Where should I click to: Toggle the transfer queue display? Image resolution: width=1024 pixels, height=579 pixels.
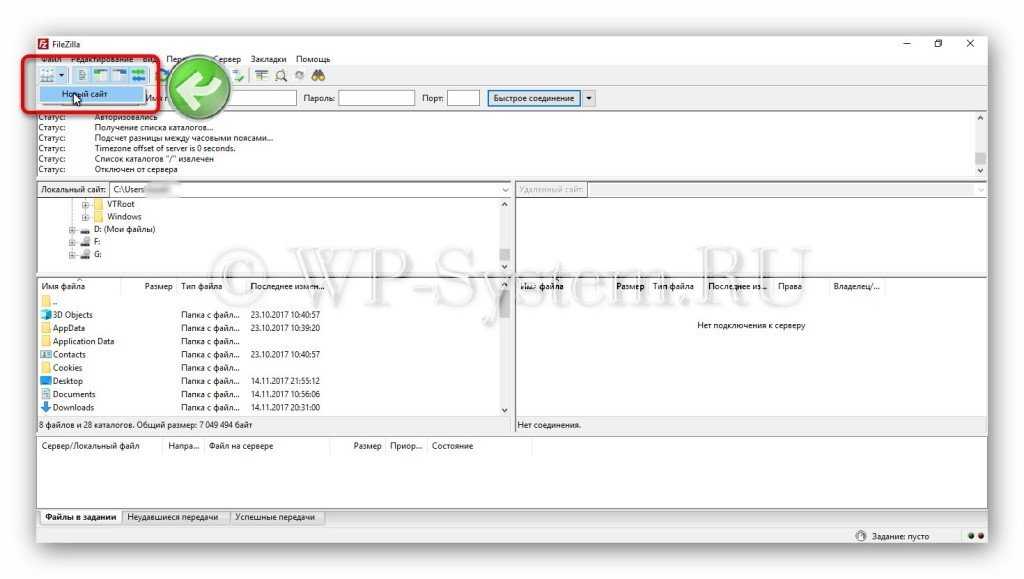(x=138, y=75)
